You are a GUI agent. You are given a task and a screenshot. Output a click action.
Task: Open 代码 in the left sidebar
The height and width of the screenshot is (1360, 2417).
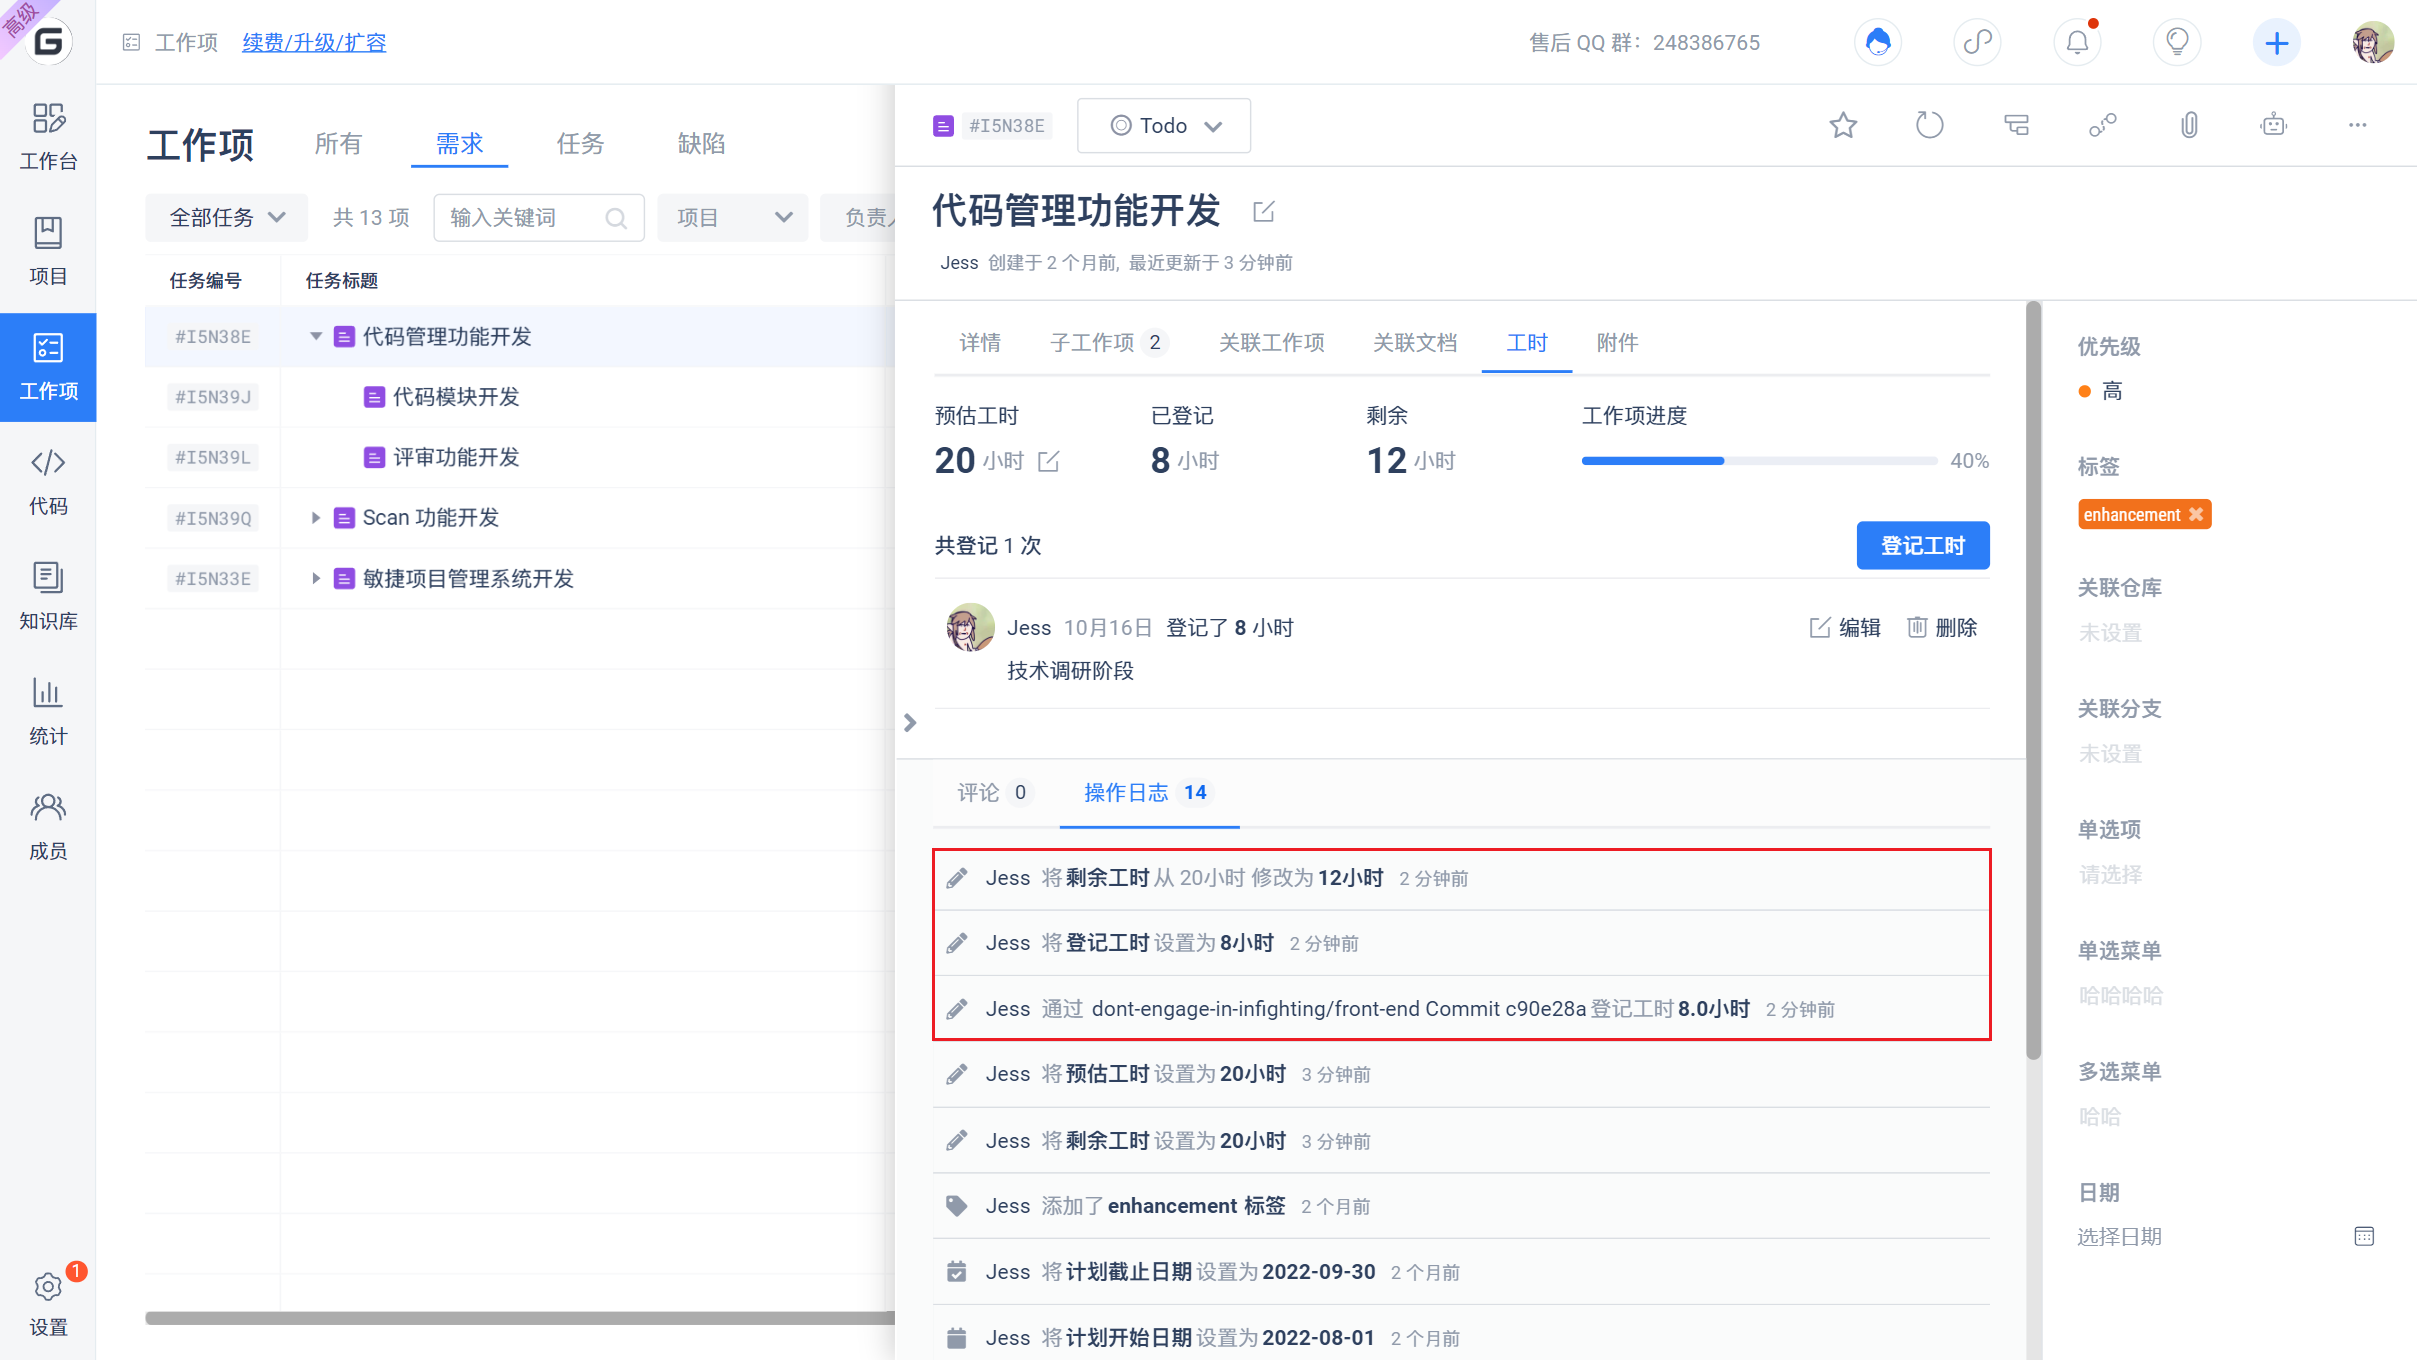click(x=48, y=481)
